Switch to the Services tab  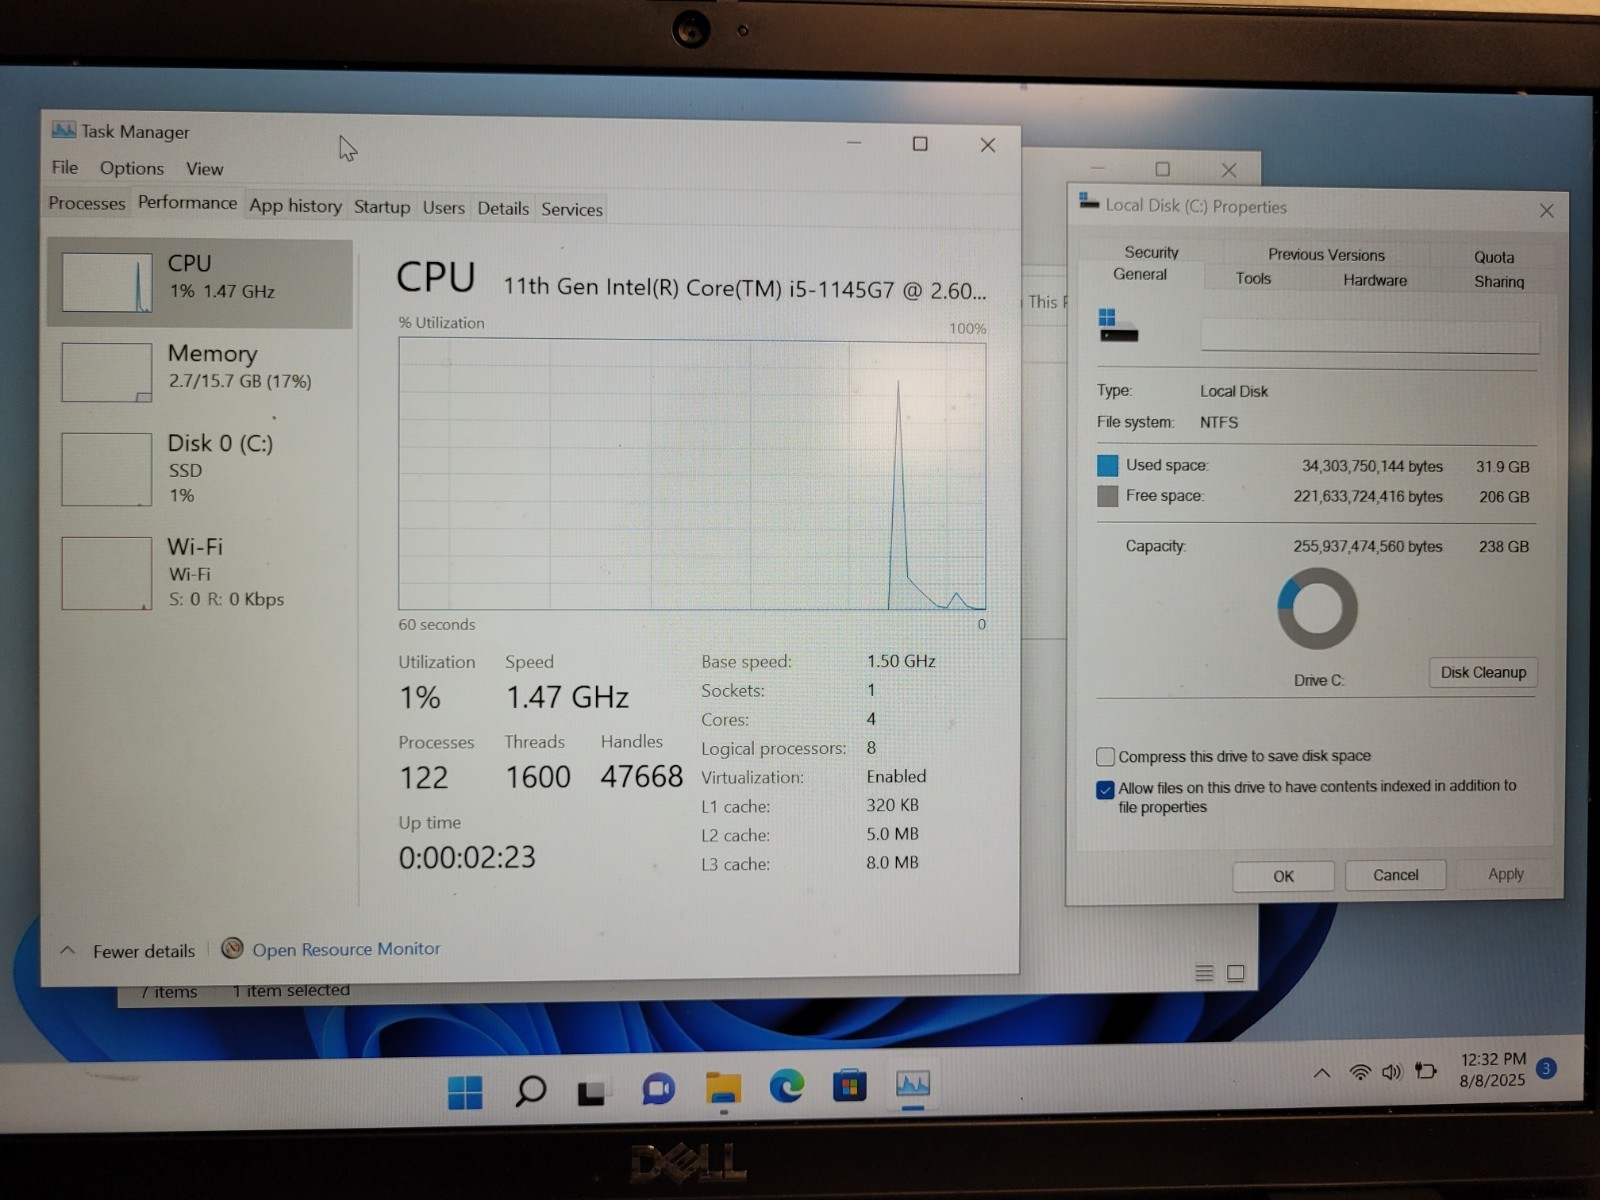(572, 209)
